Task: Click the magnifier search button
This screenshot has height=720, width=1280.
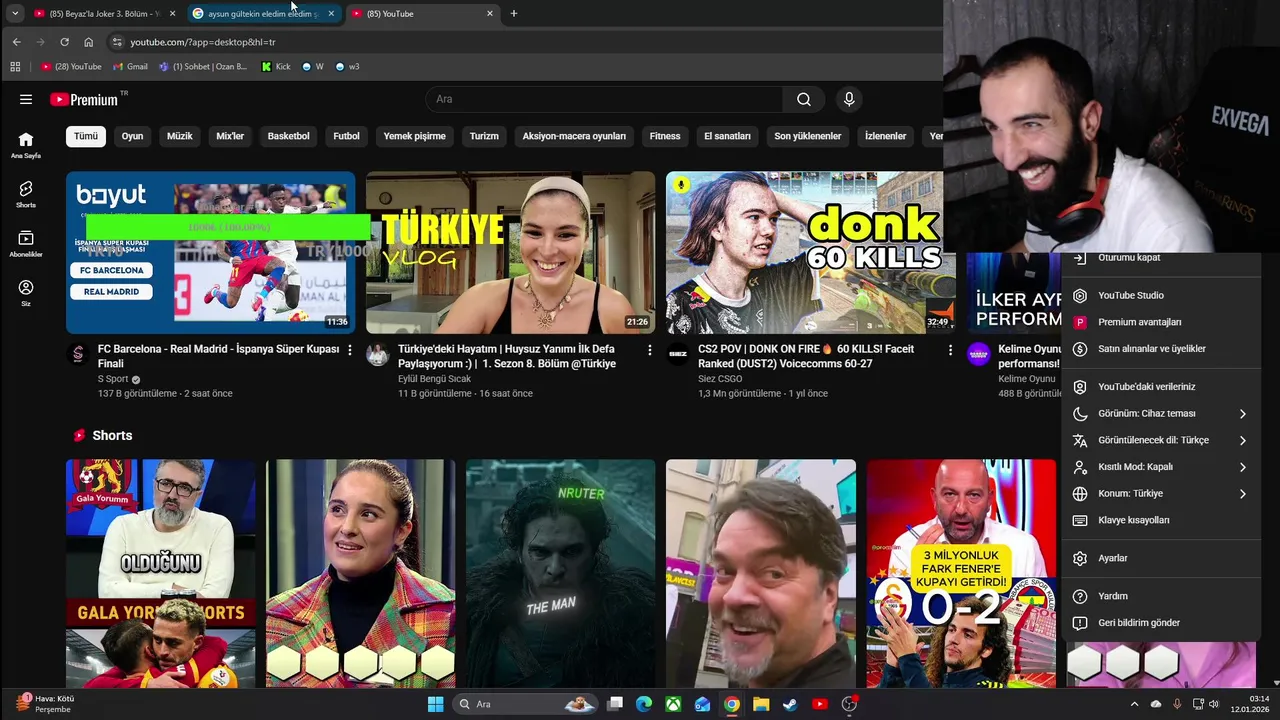Action: coord(804,99)
